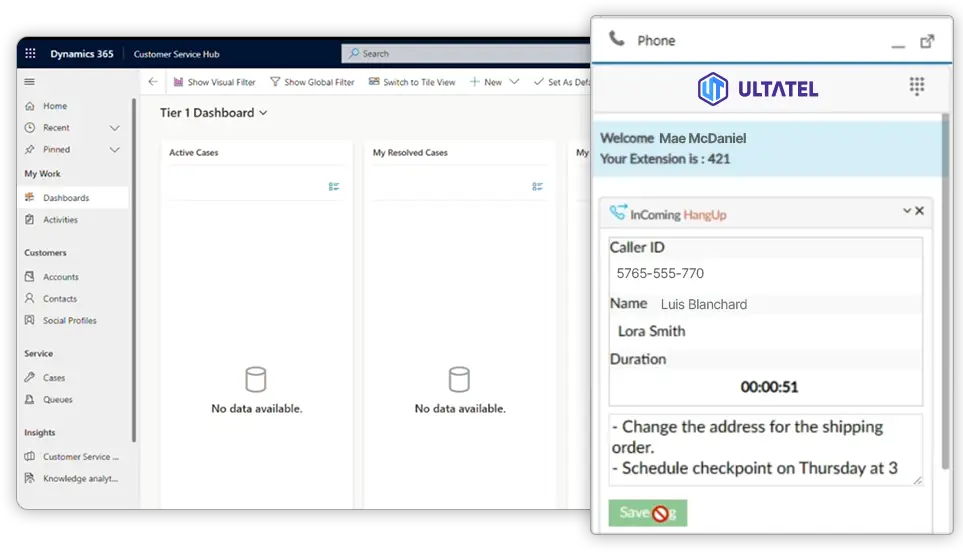Expand the Tier 1 Dashboard selector
Image resolution: width=963 pixels, height=552 pixels.
263,113
